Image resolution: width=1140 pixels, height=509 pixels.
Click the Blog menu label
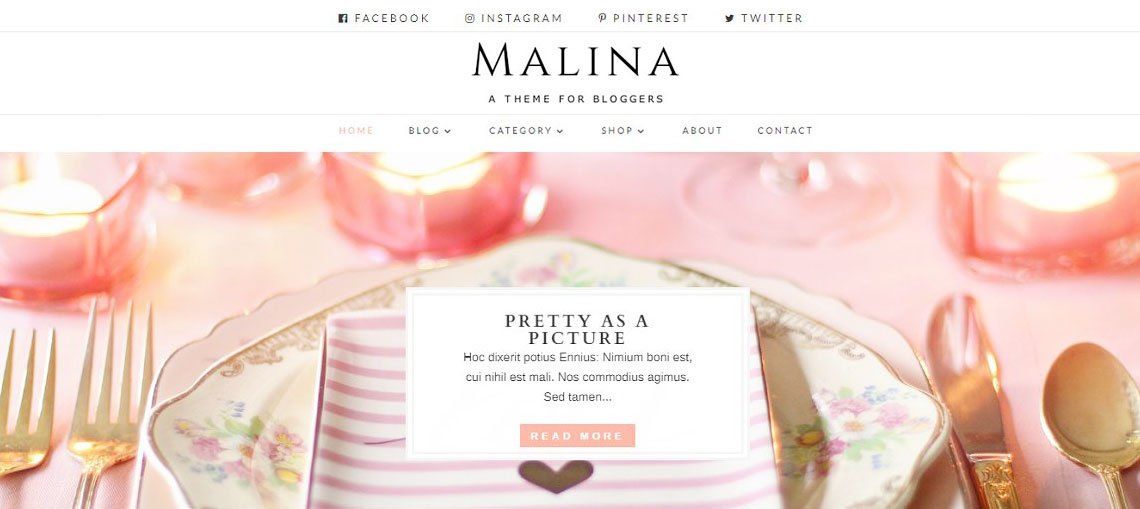tap(424, 131)
